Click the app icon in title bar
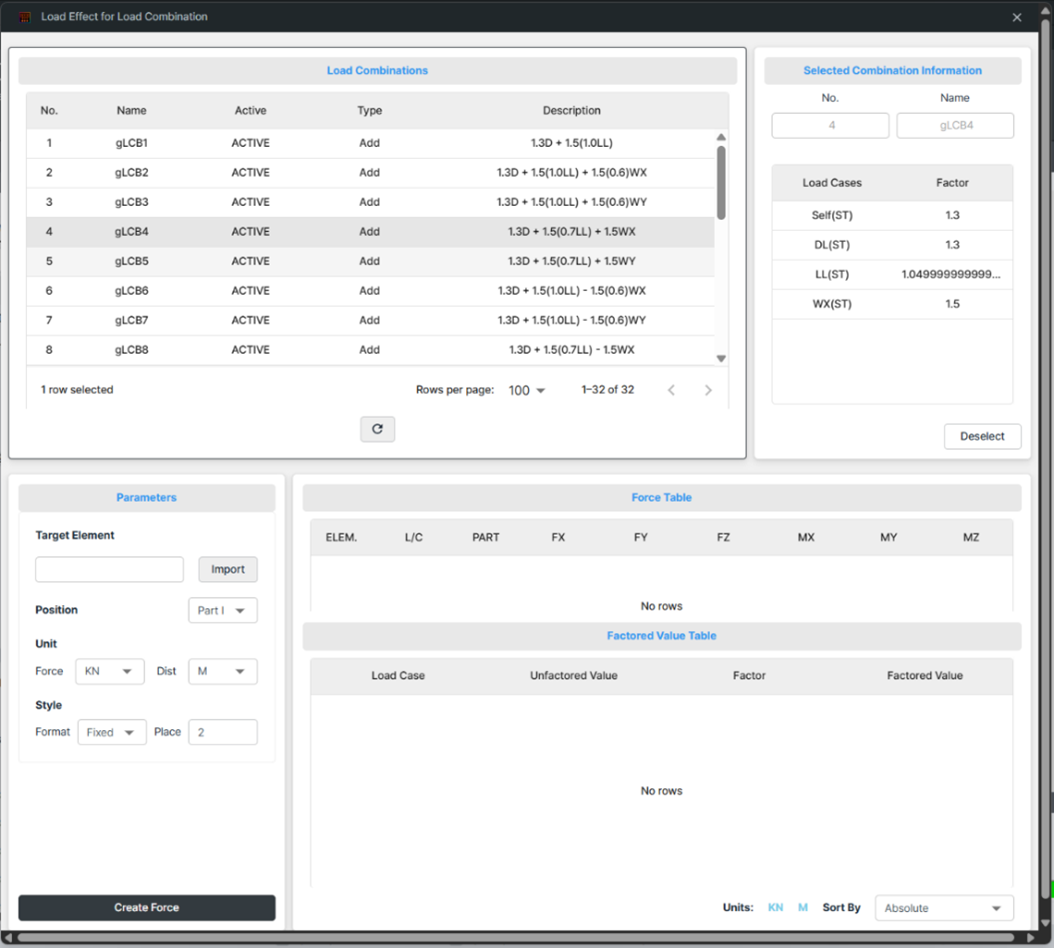This screenshot has height=948, width=1054. pos(25,17)
